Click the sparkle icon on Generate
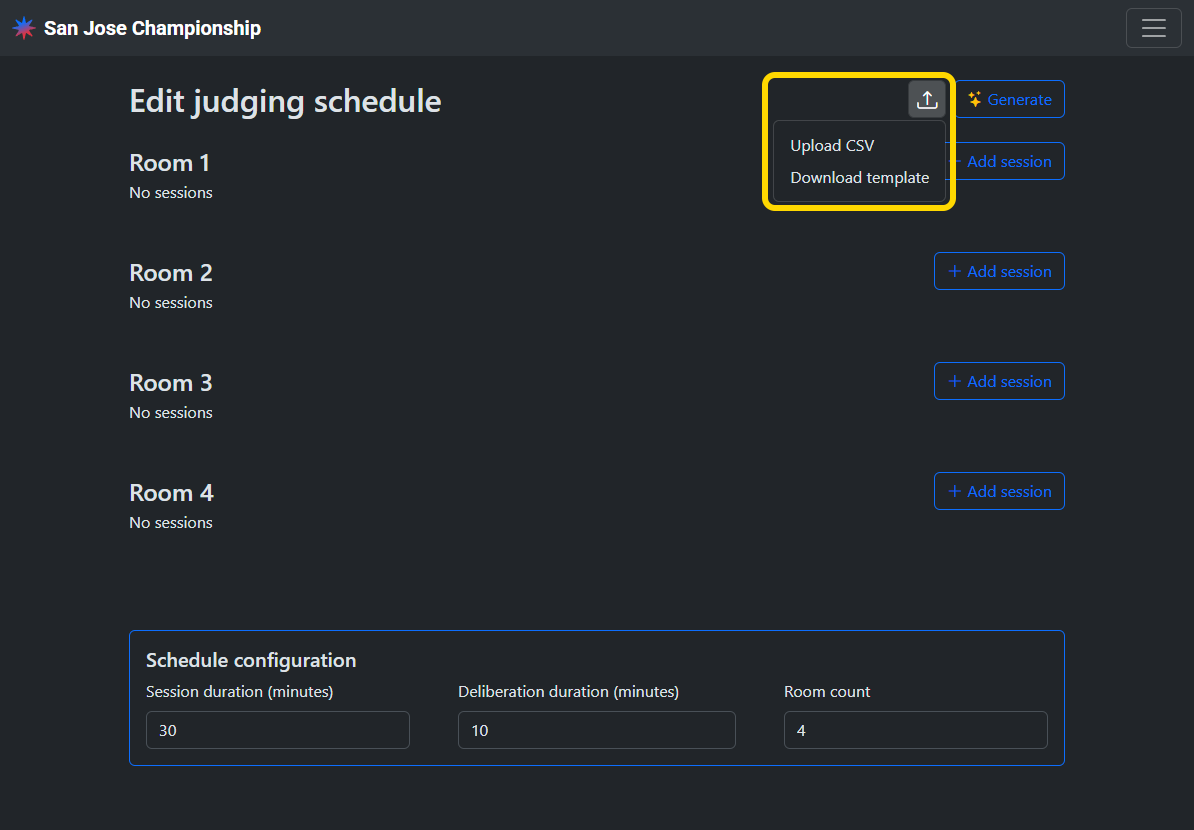 click(x=974, y=100)
